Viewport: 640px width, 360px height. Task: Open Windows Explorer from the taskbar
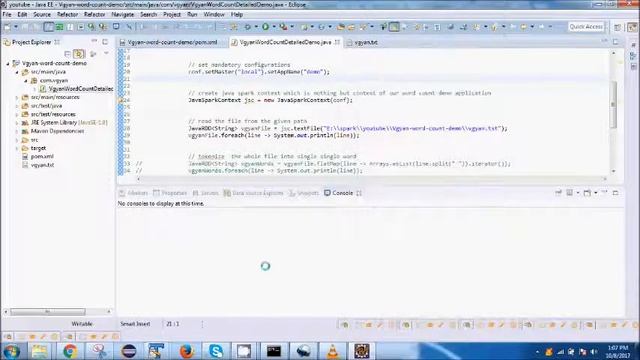click(x=40, y=351)
